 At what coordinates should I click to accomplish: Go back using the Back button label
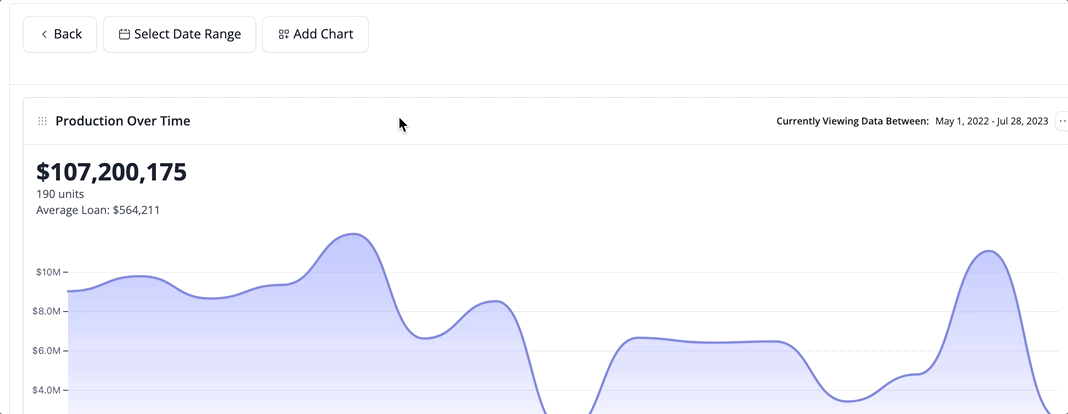click(x=68, y=34)
